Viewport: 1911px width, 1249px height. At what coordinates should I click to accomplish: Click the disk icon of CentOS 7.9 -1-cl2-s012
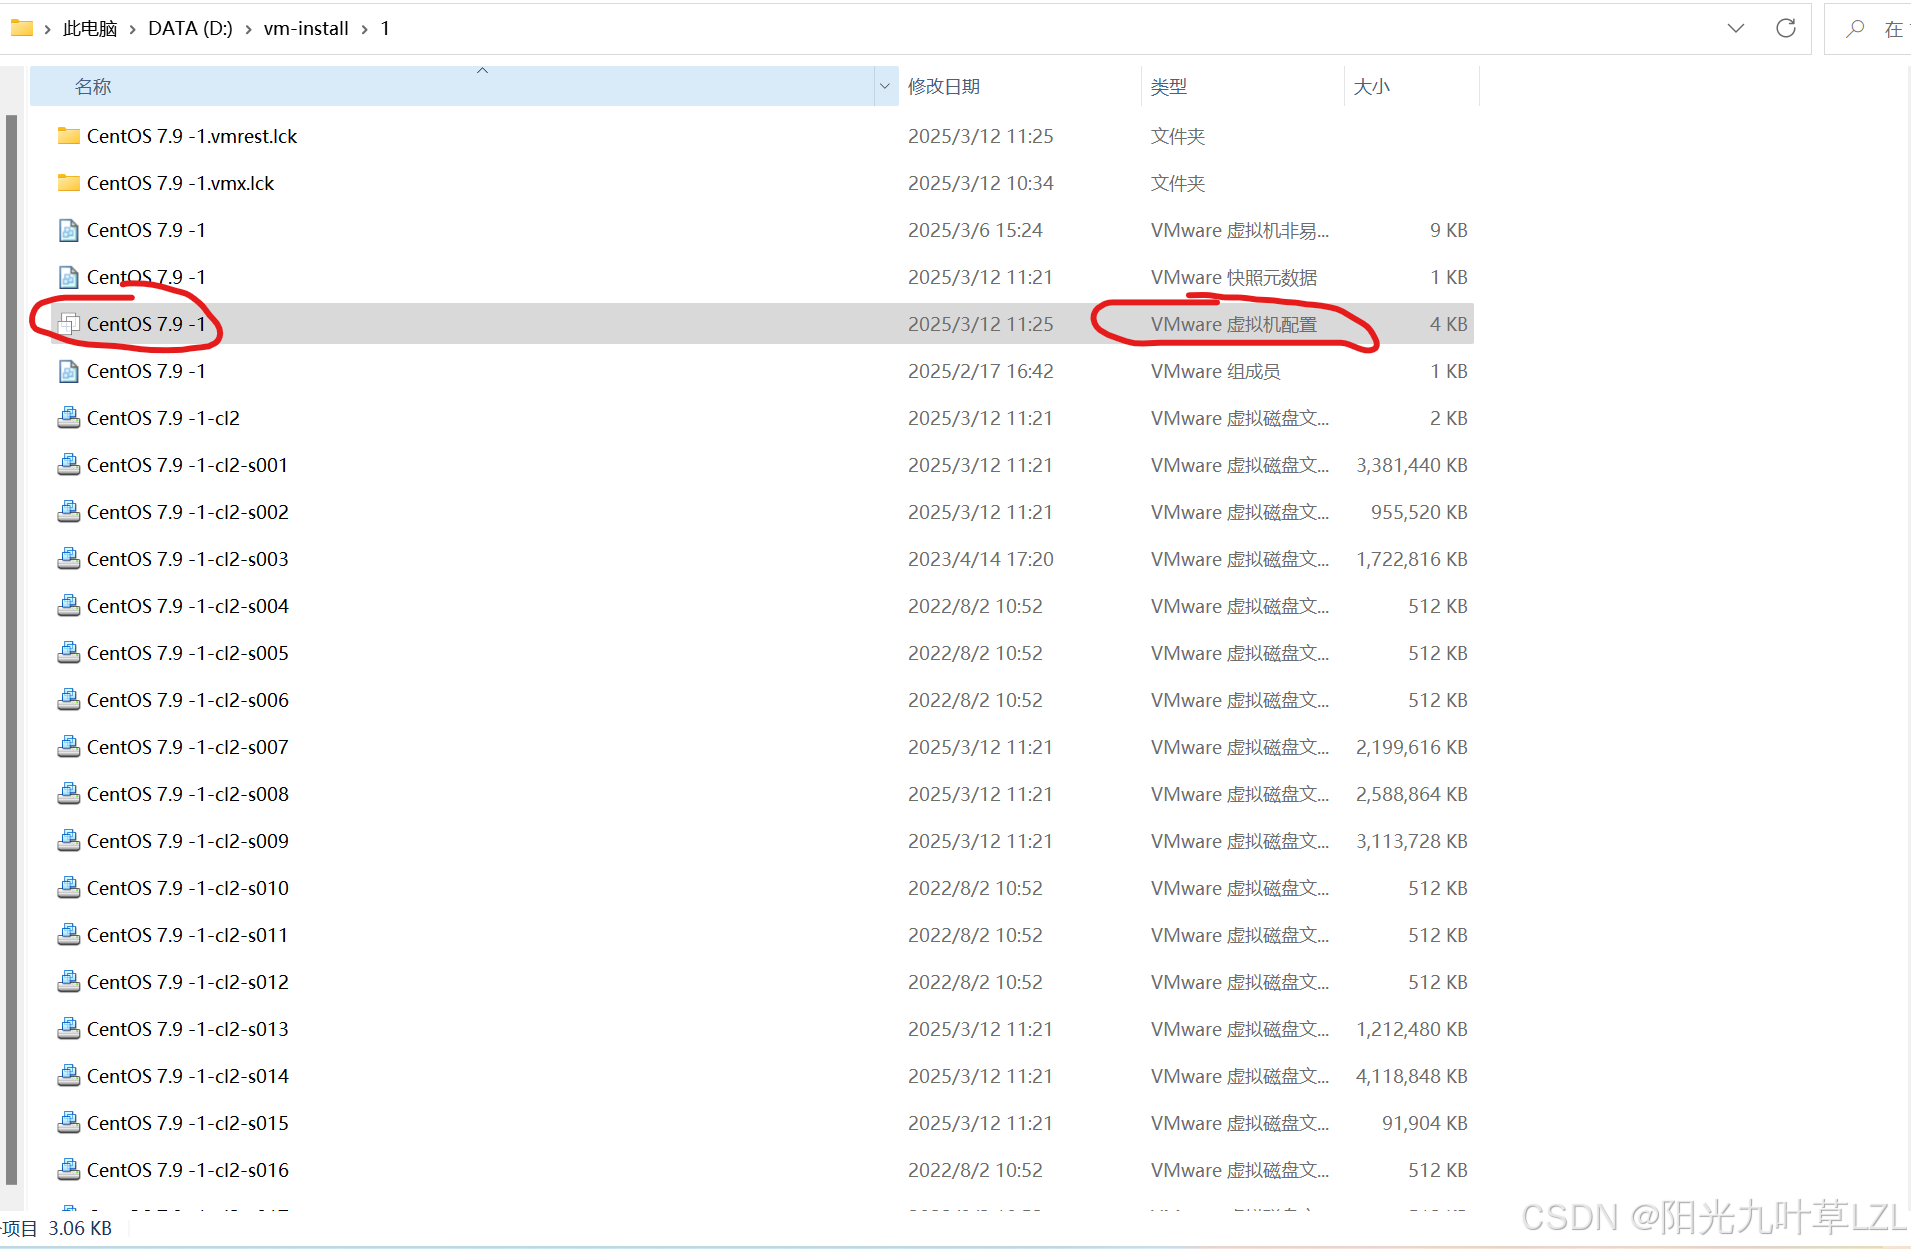coord(68,982)
